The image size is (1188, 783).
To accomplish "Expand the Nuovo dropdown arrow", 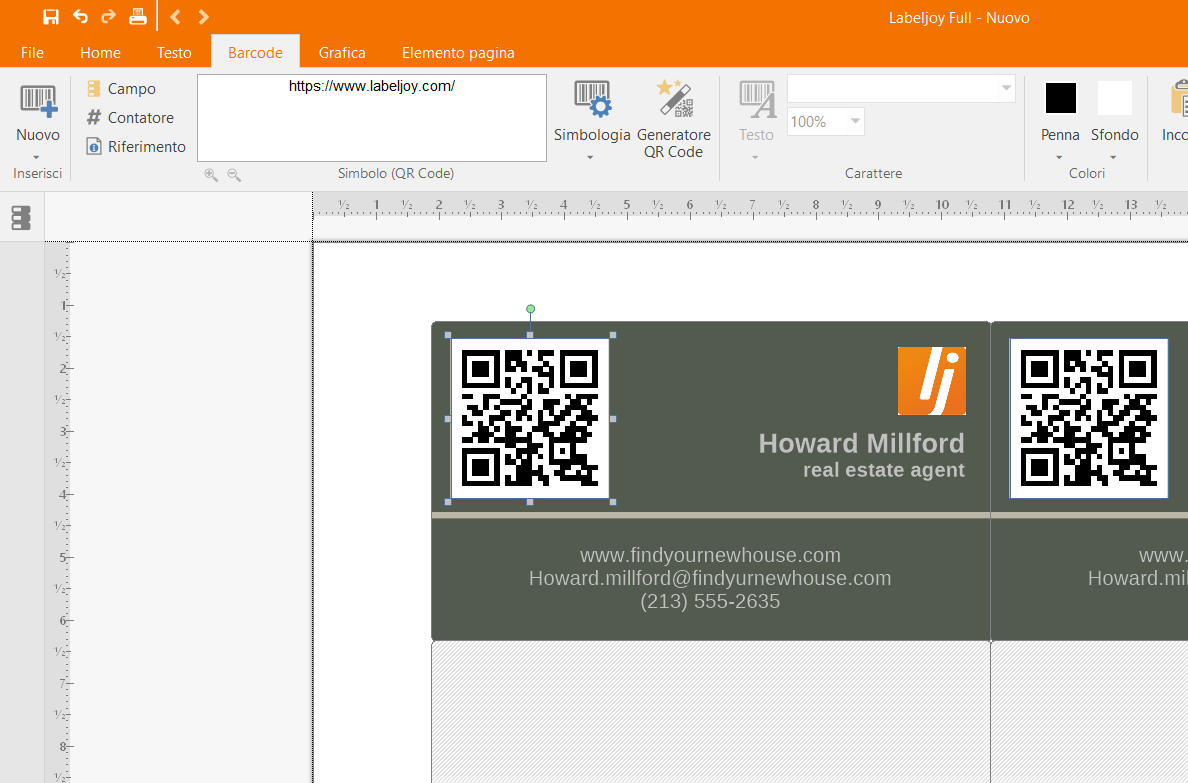I will [x=36, y=157].
